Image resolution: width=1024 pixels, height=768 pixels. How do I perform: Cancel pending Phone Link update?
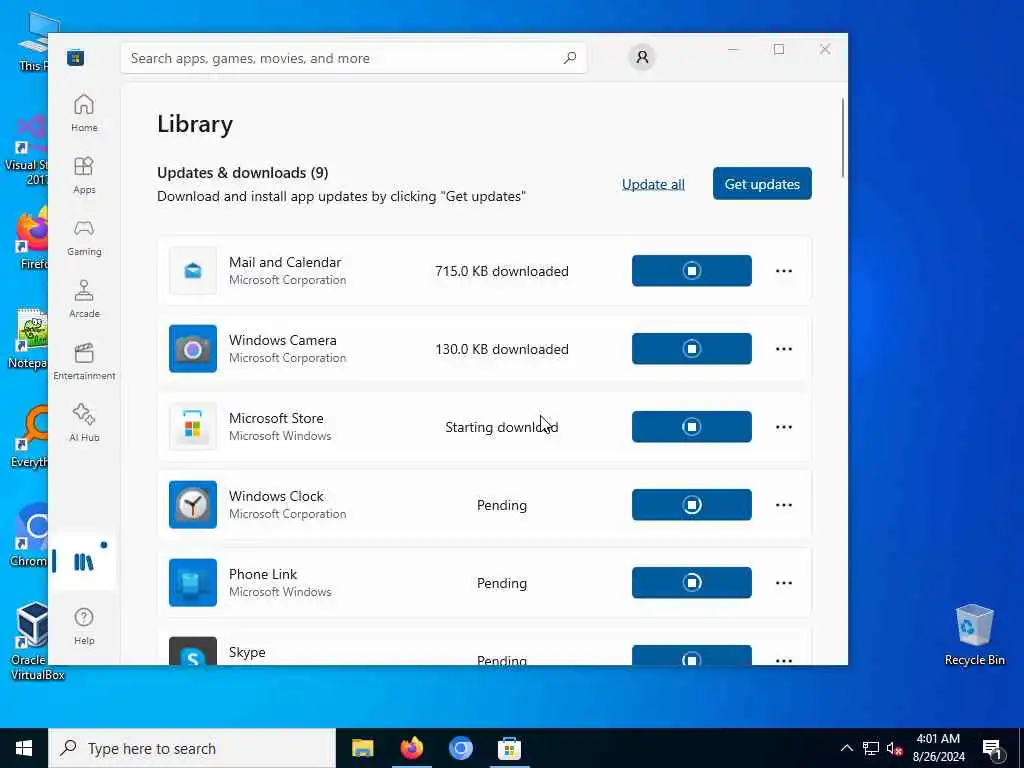692,583
